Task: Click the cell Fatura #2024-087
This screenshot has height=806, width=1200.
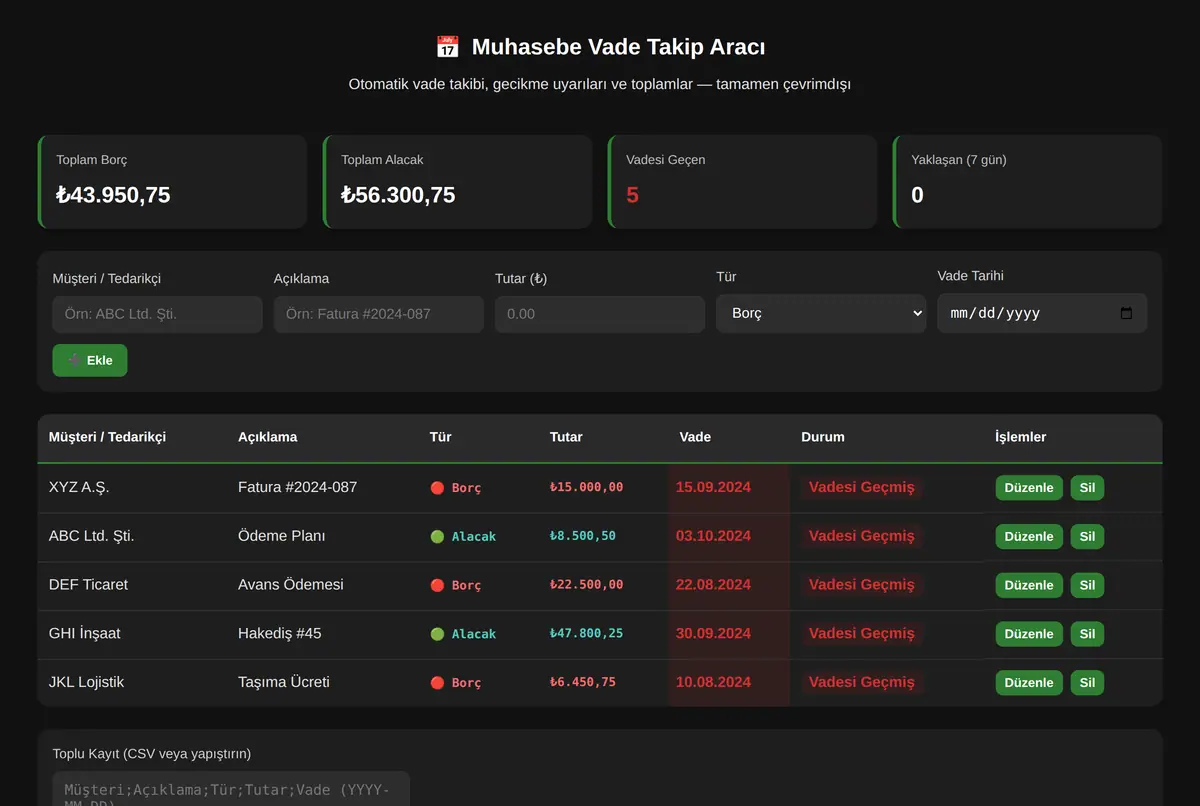Action: [x=297, y=487]
